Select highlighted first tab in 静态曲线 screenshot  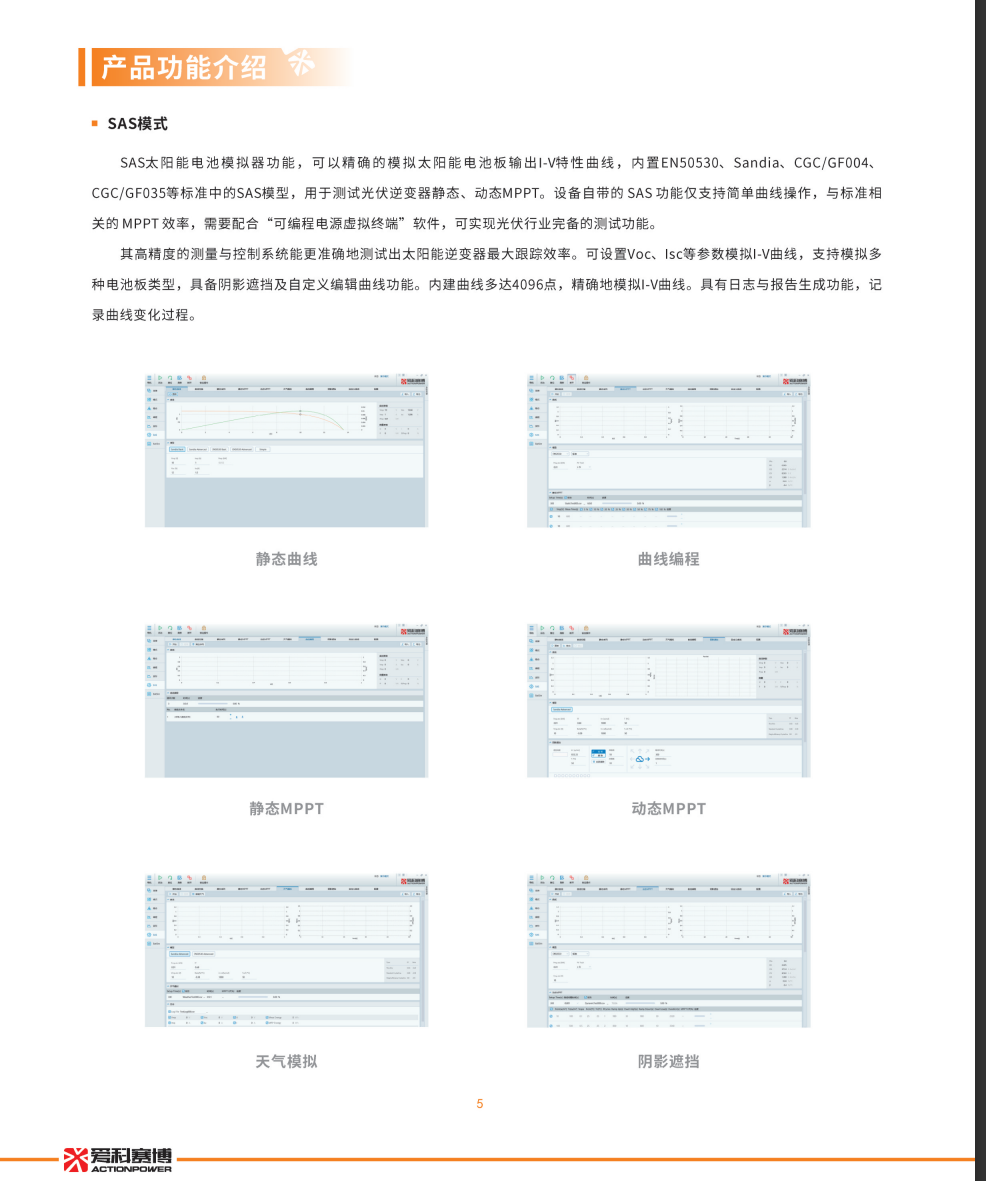click(x=176, y=388)
